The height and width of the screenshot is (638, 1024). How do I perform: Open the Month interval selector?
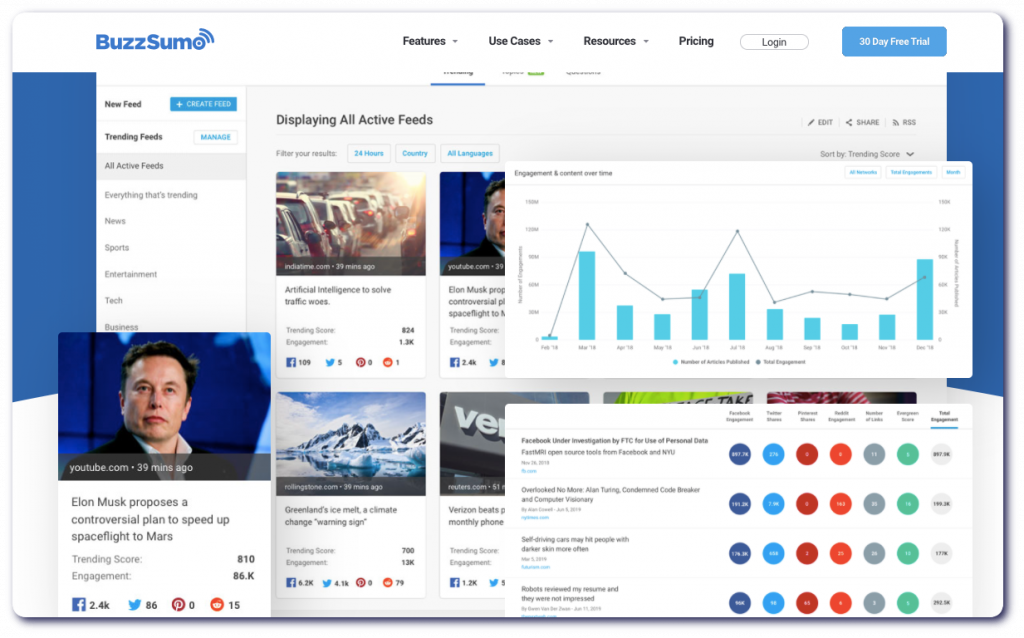[x=953, y=172]
